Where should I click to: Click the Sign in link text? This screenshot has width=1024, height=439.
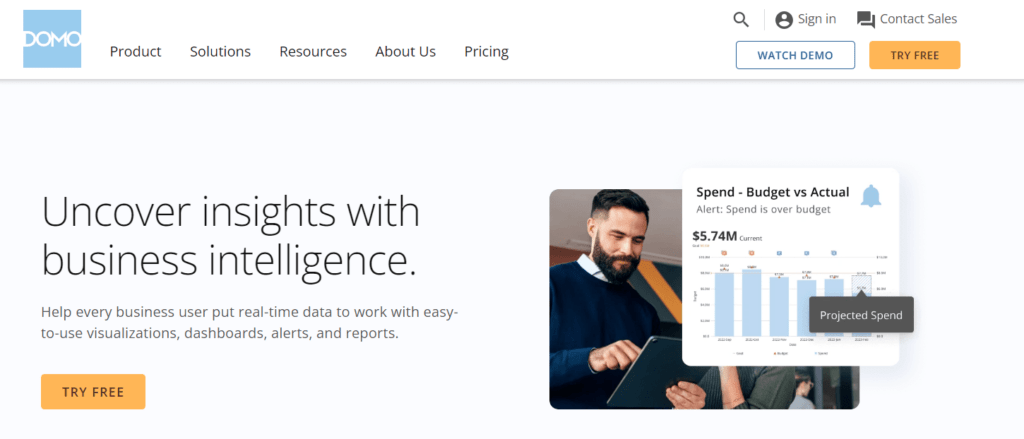817,19
